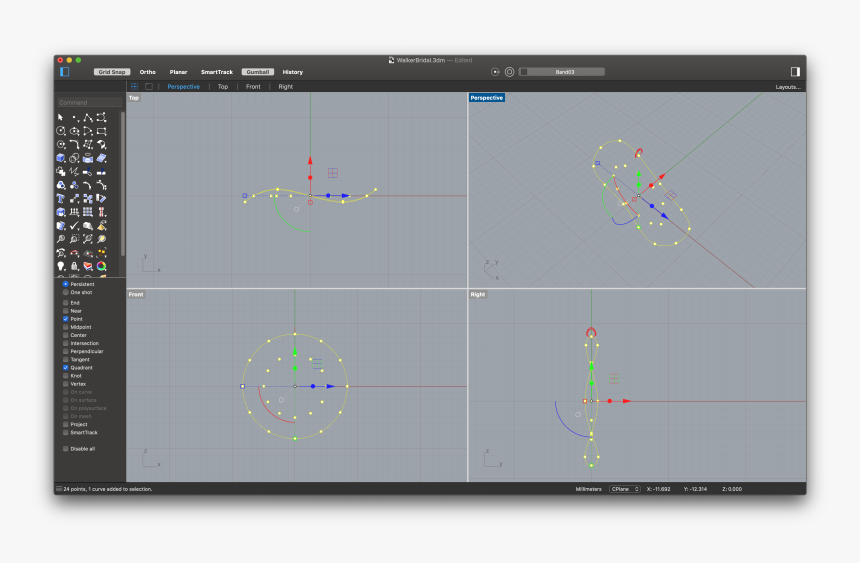This screenshot has width=860, height=563.
Task: Enable the Midpoint object snap
Action: tap(65, 327)
